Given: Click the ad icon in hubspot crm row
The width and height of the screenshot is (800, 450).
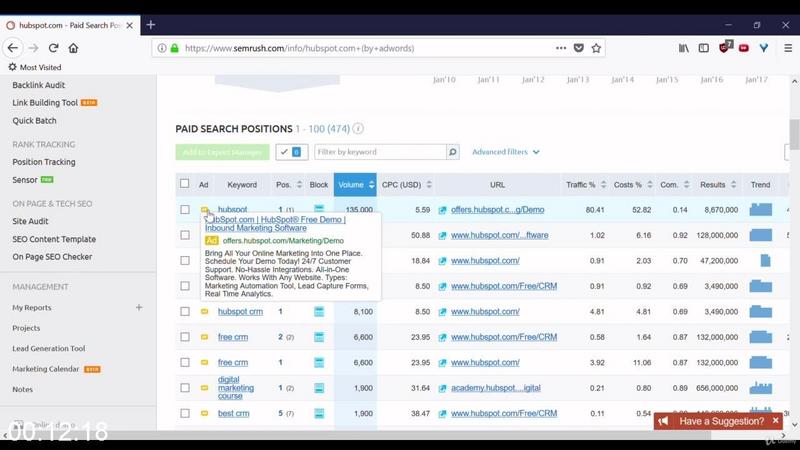Looking at the screenshot, I should point(204,311).
